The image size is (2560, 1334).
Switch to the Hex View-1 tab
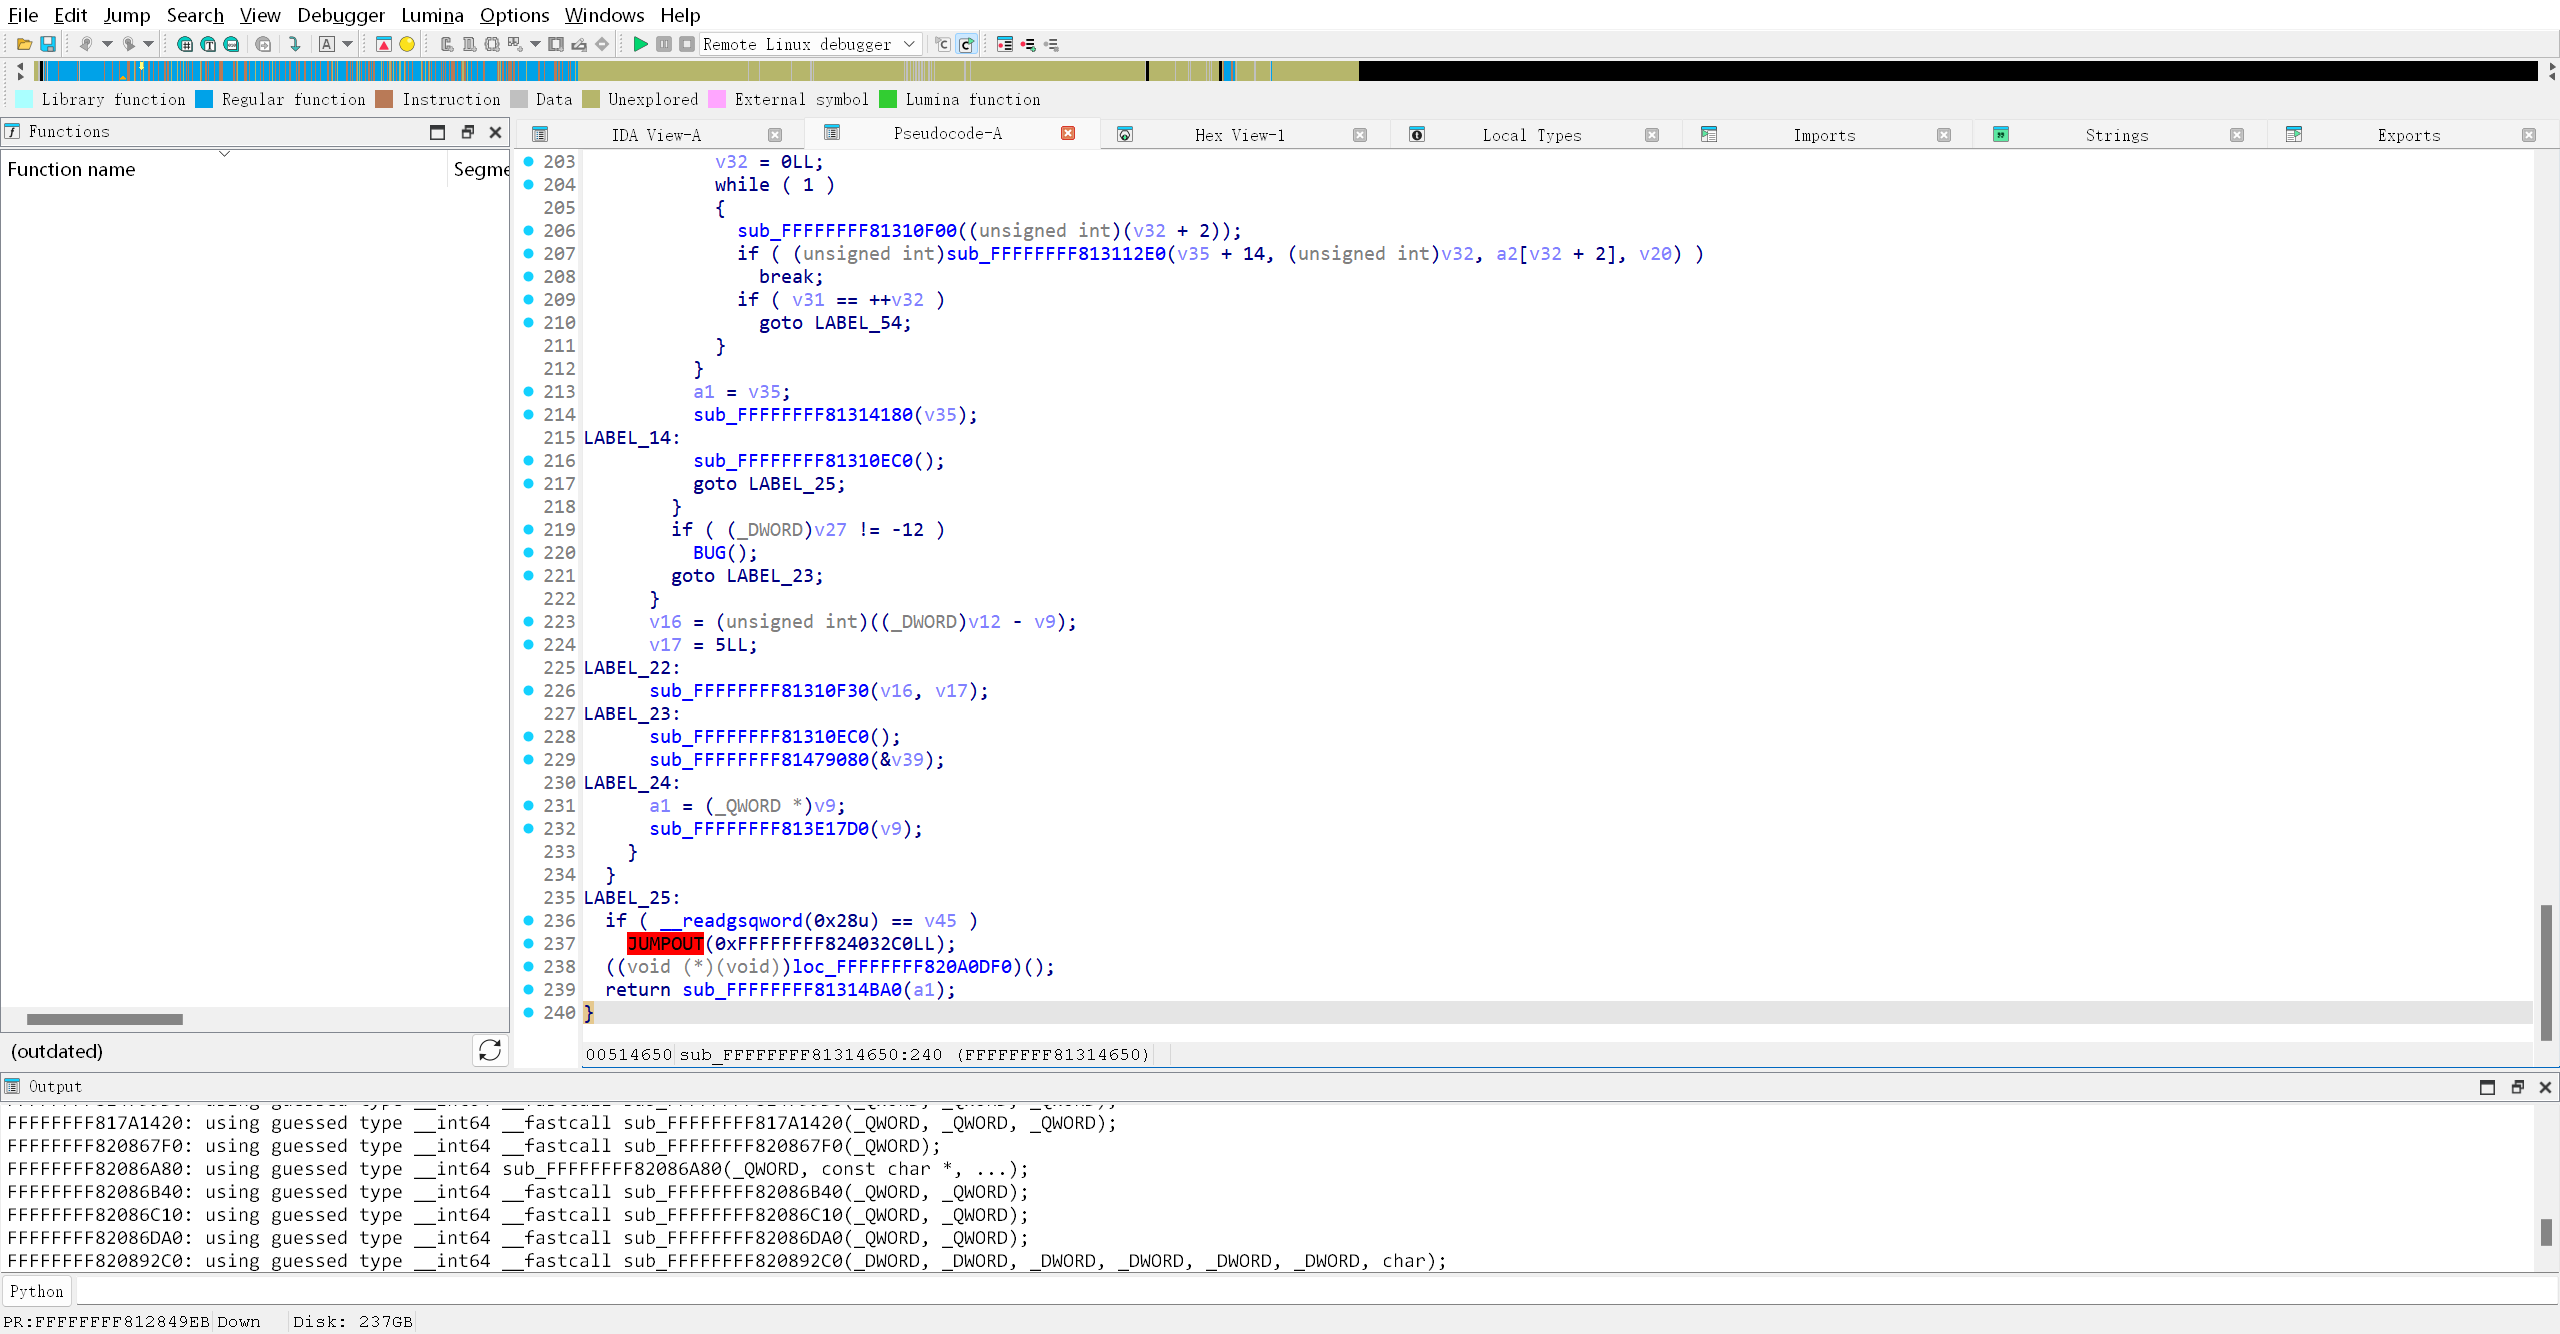[x=1239, y=135]
